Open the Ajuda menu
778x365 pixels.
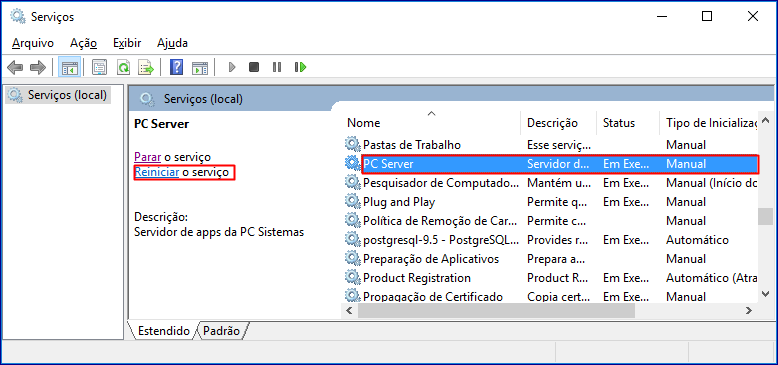(x=172, y=43)
